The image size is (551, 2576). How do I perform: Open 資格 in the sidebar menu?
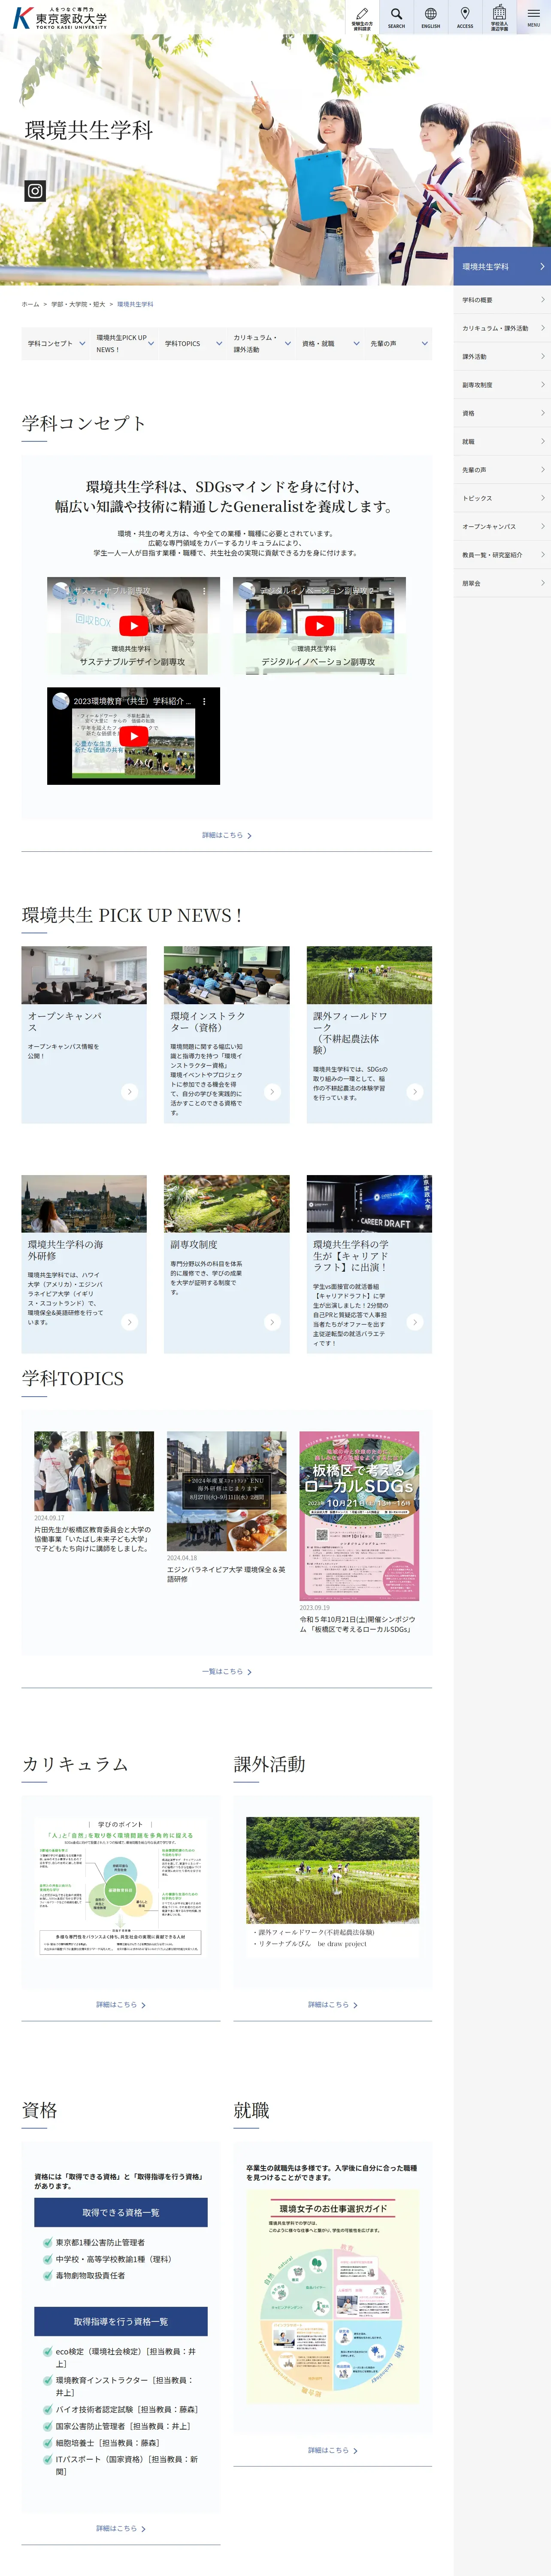(502, 413)
